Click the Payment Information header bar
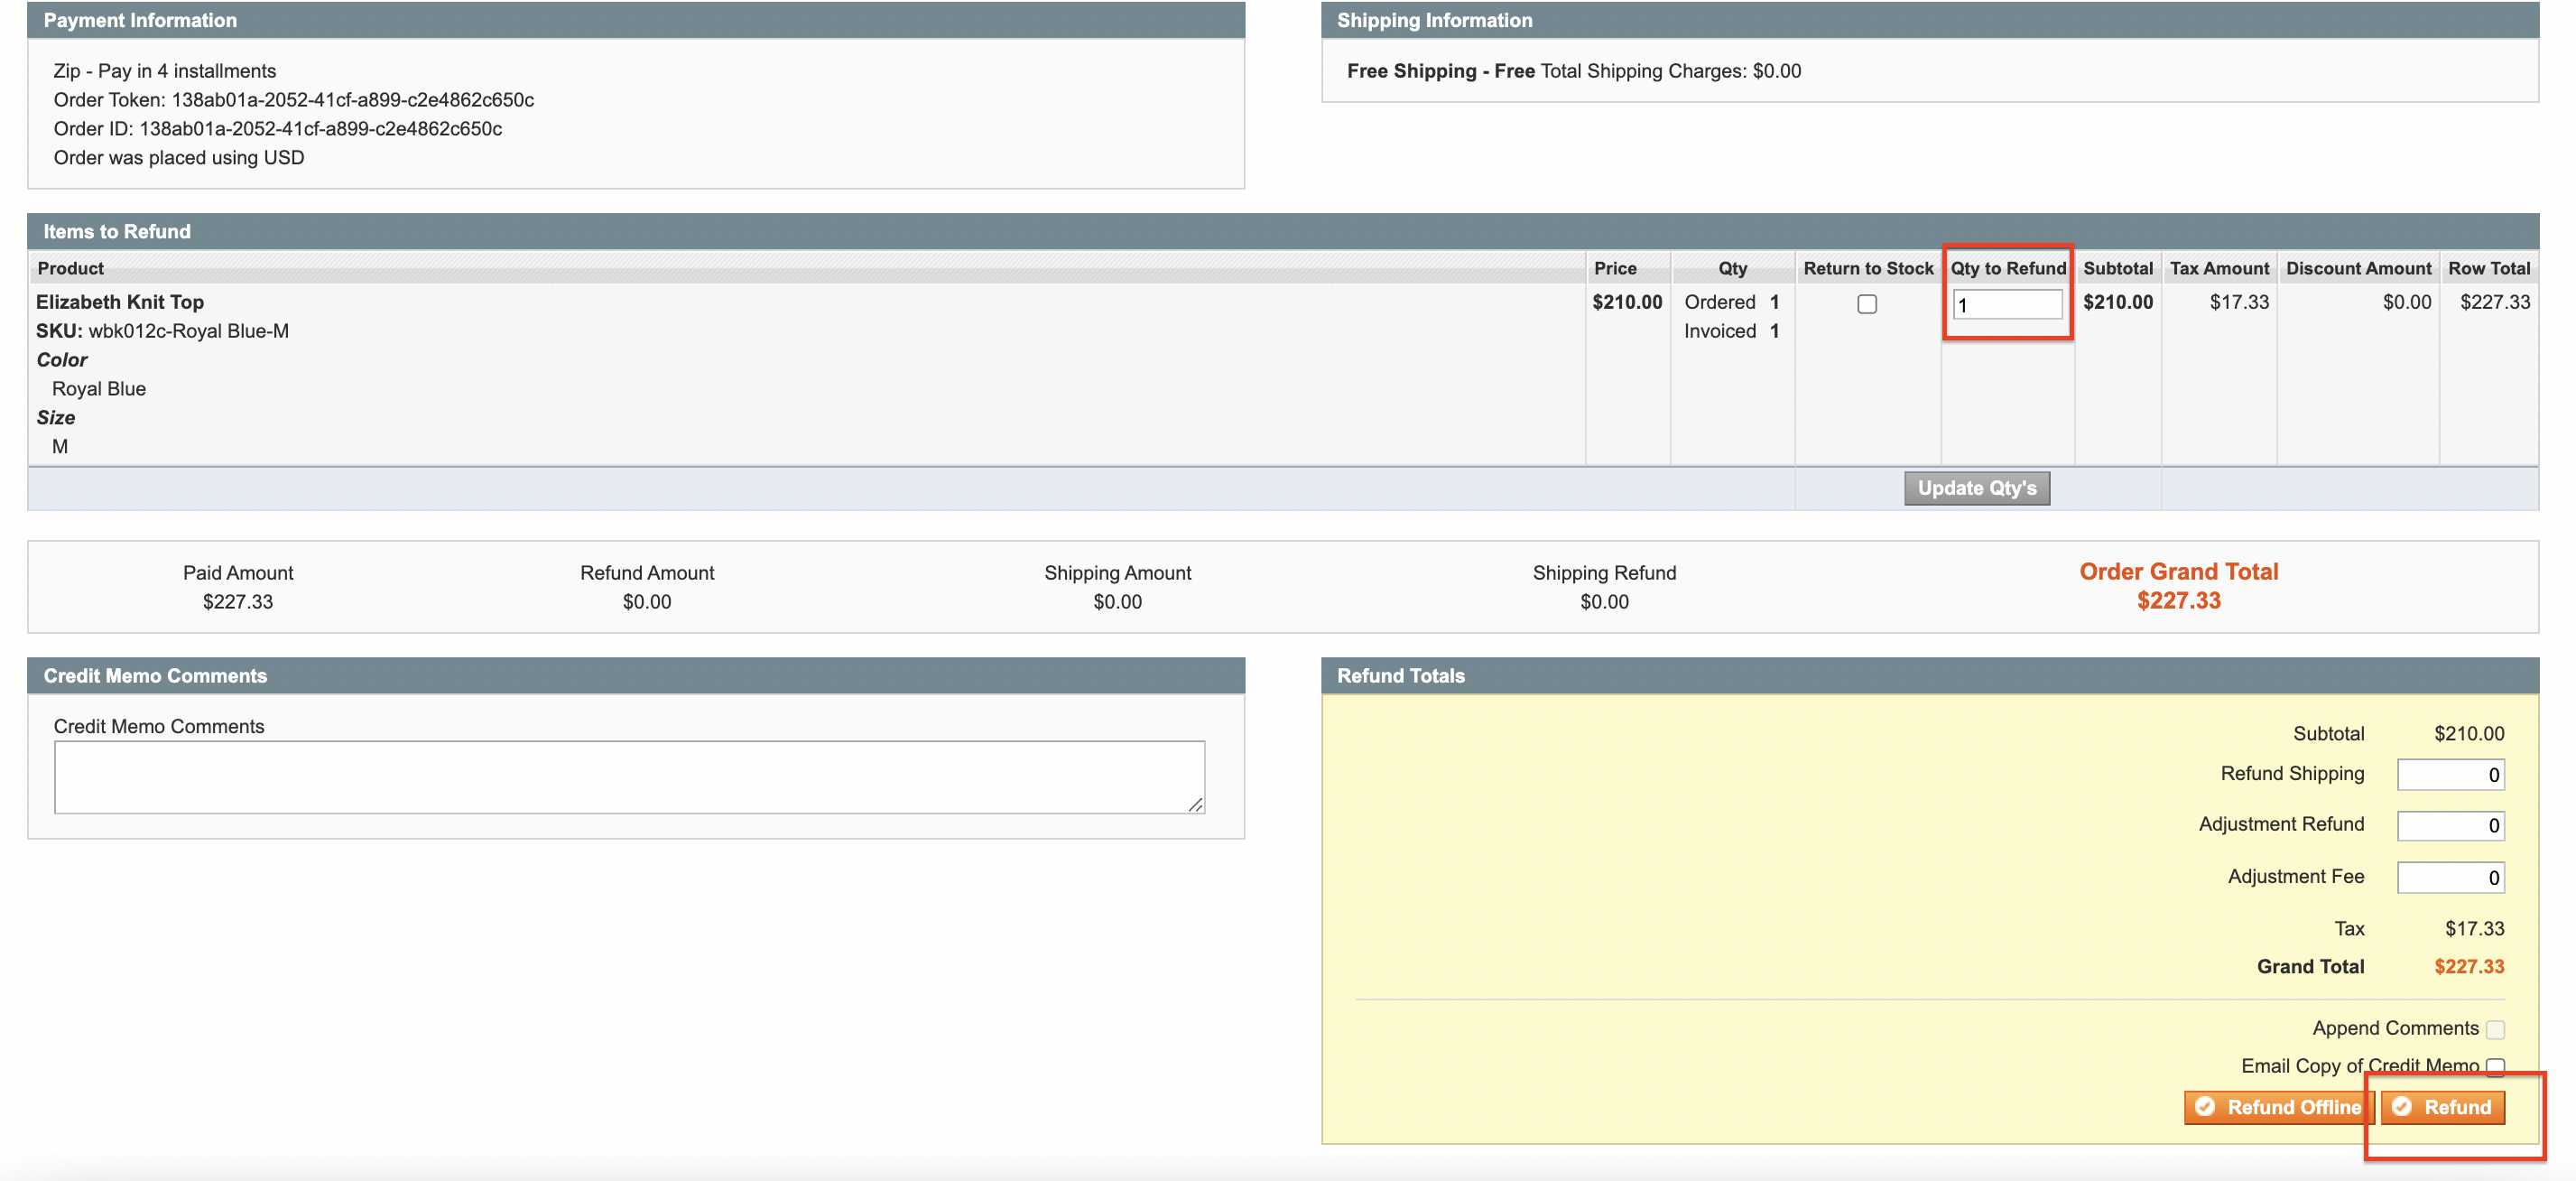The image size is (2576, 1181). 140,20
